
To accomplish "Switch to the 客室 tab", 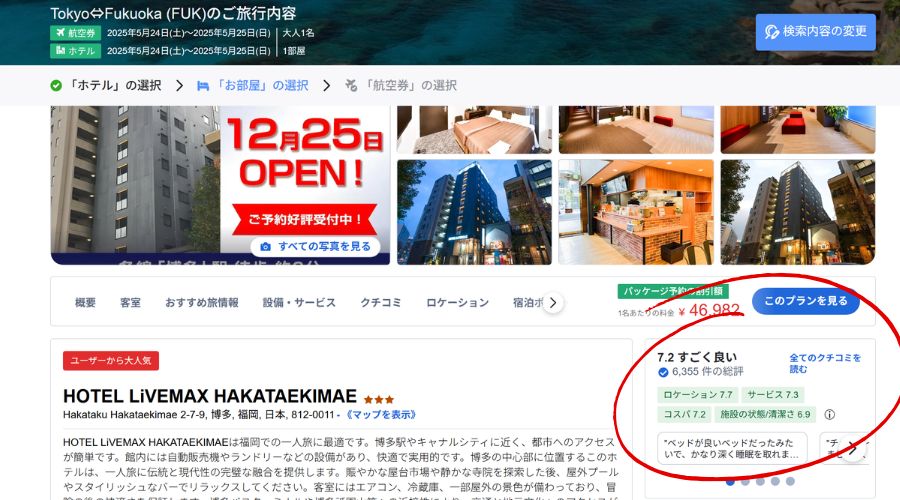I will pos(130,303).
